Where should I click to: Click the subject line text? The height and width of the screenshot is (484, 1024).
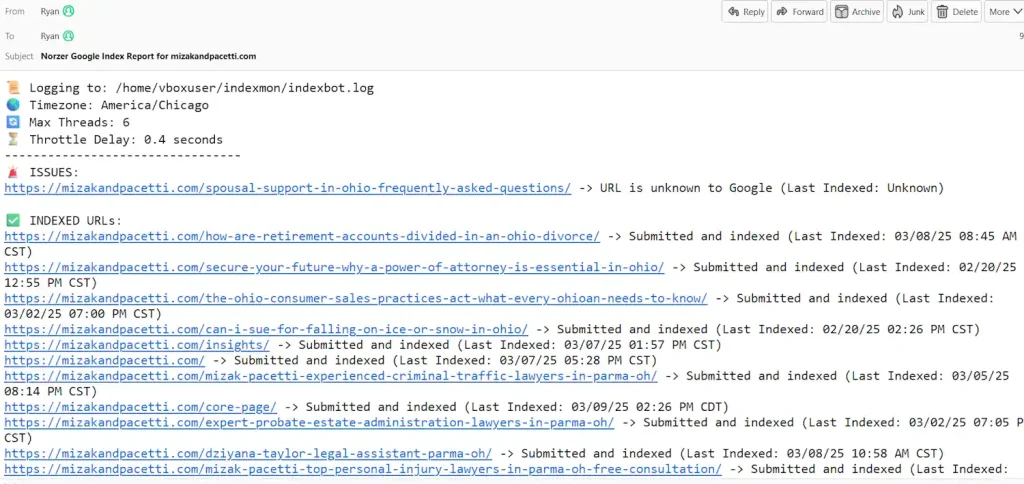[x=148, y=56]
